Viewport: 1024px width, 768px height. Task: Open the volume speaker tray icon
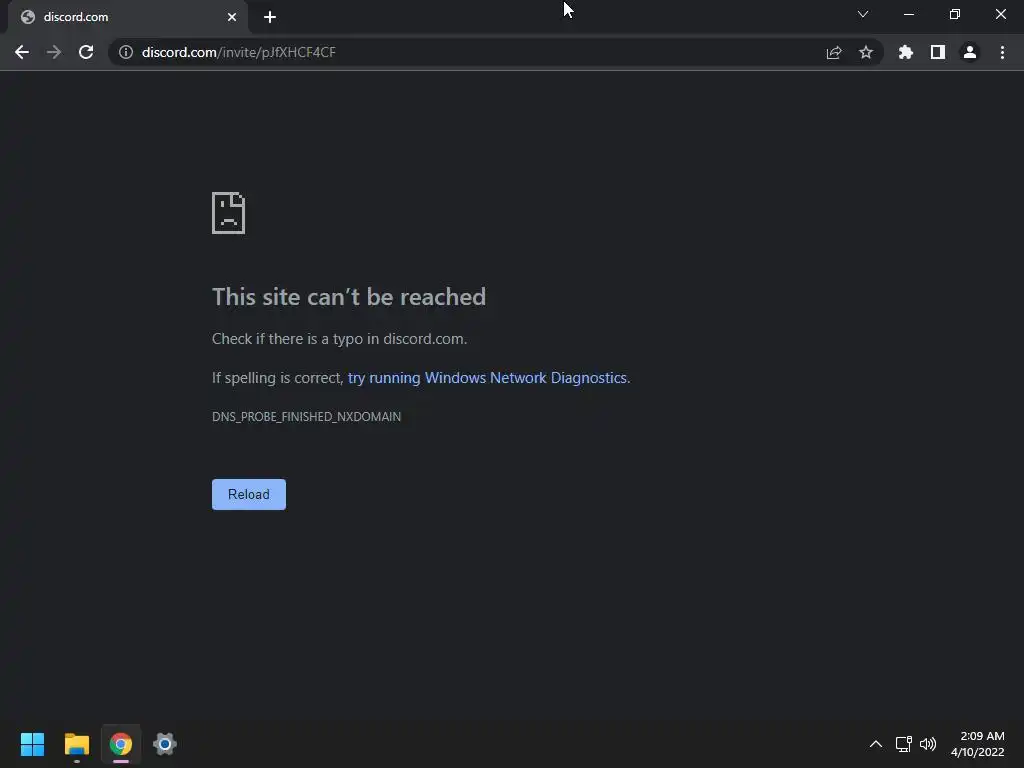click(928, 744)
